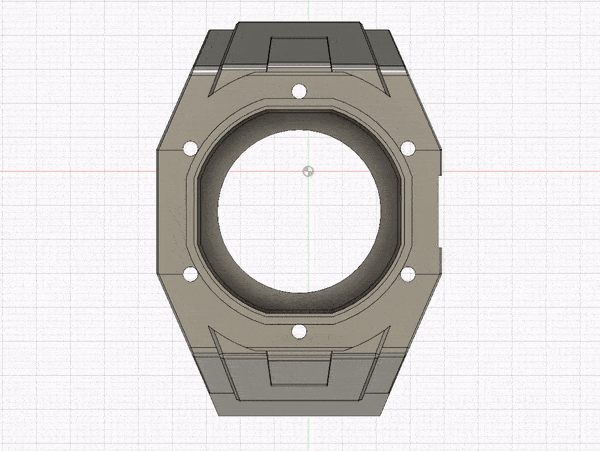Click the origin point marker
This screenshot has height=451, width=600.
point(309,171)
